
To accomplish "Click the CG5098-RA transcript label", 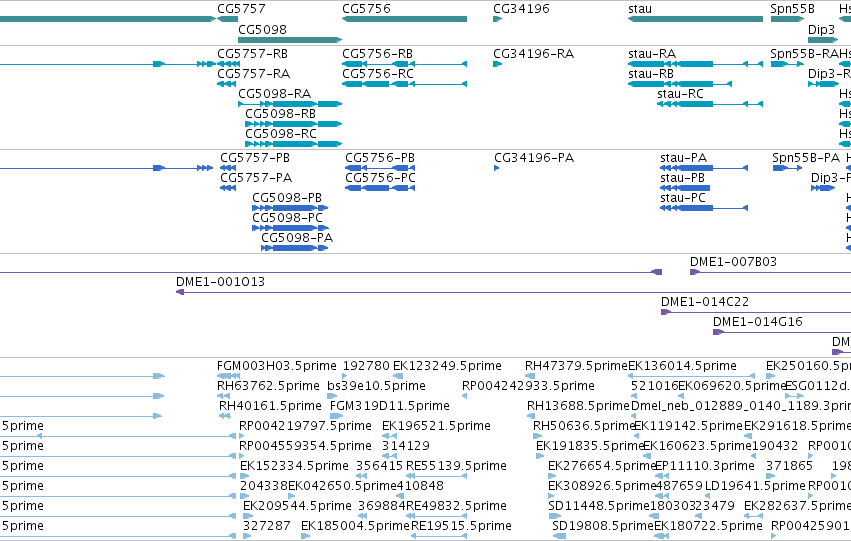I will 275,94.
